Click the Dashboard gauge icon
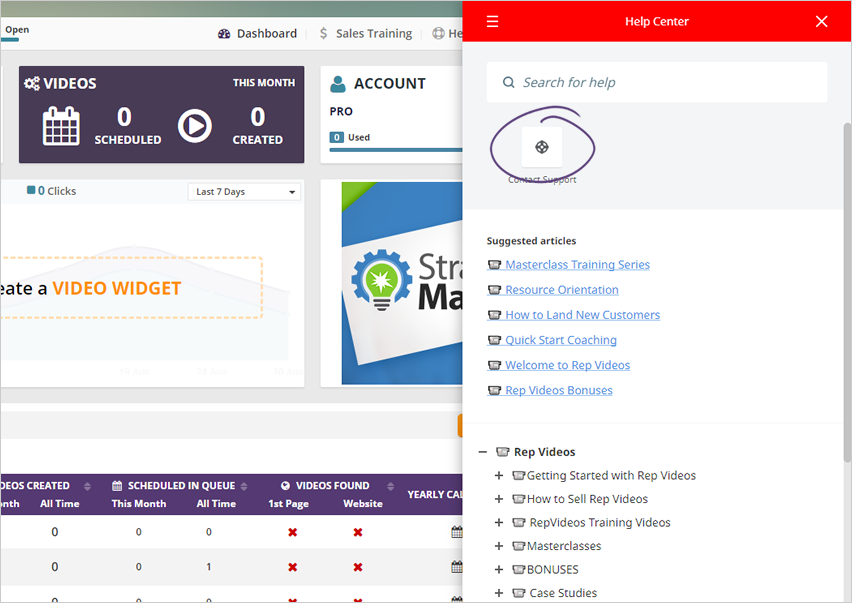 (224, 33)
